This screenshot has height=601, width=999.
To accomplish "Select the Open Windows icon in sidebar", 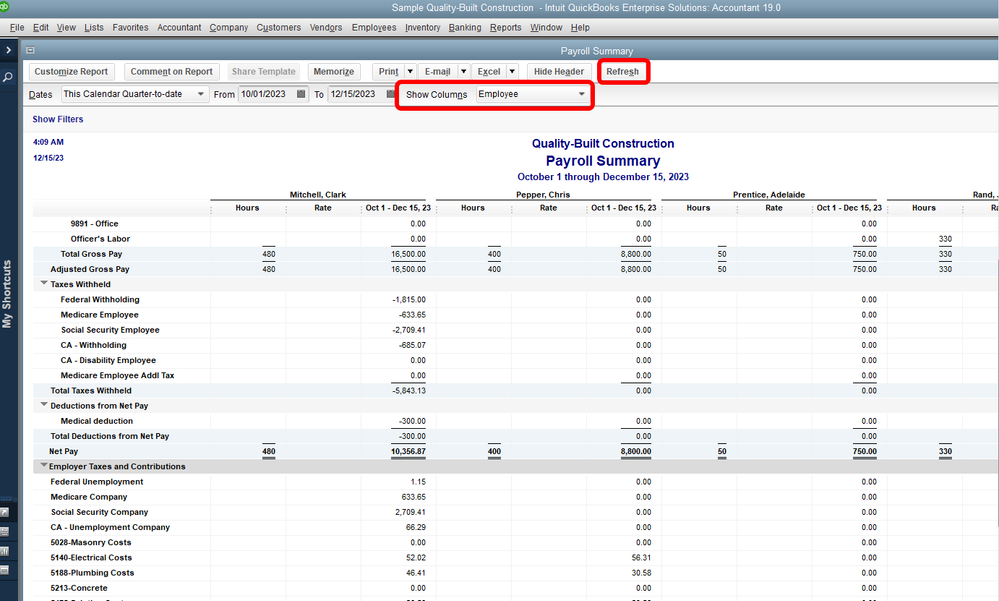I will click(x=4, y=570).
